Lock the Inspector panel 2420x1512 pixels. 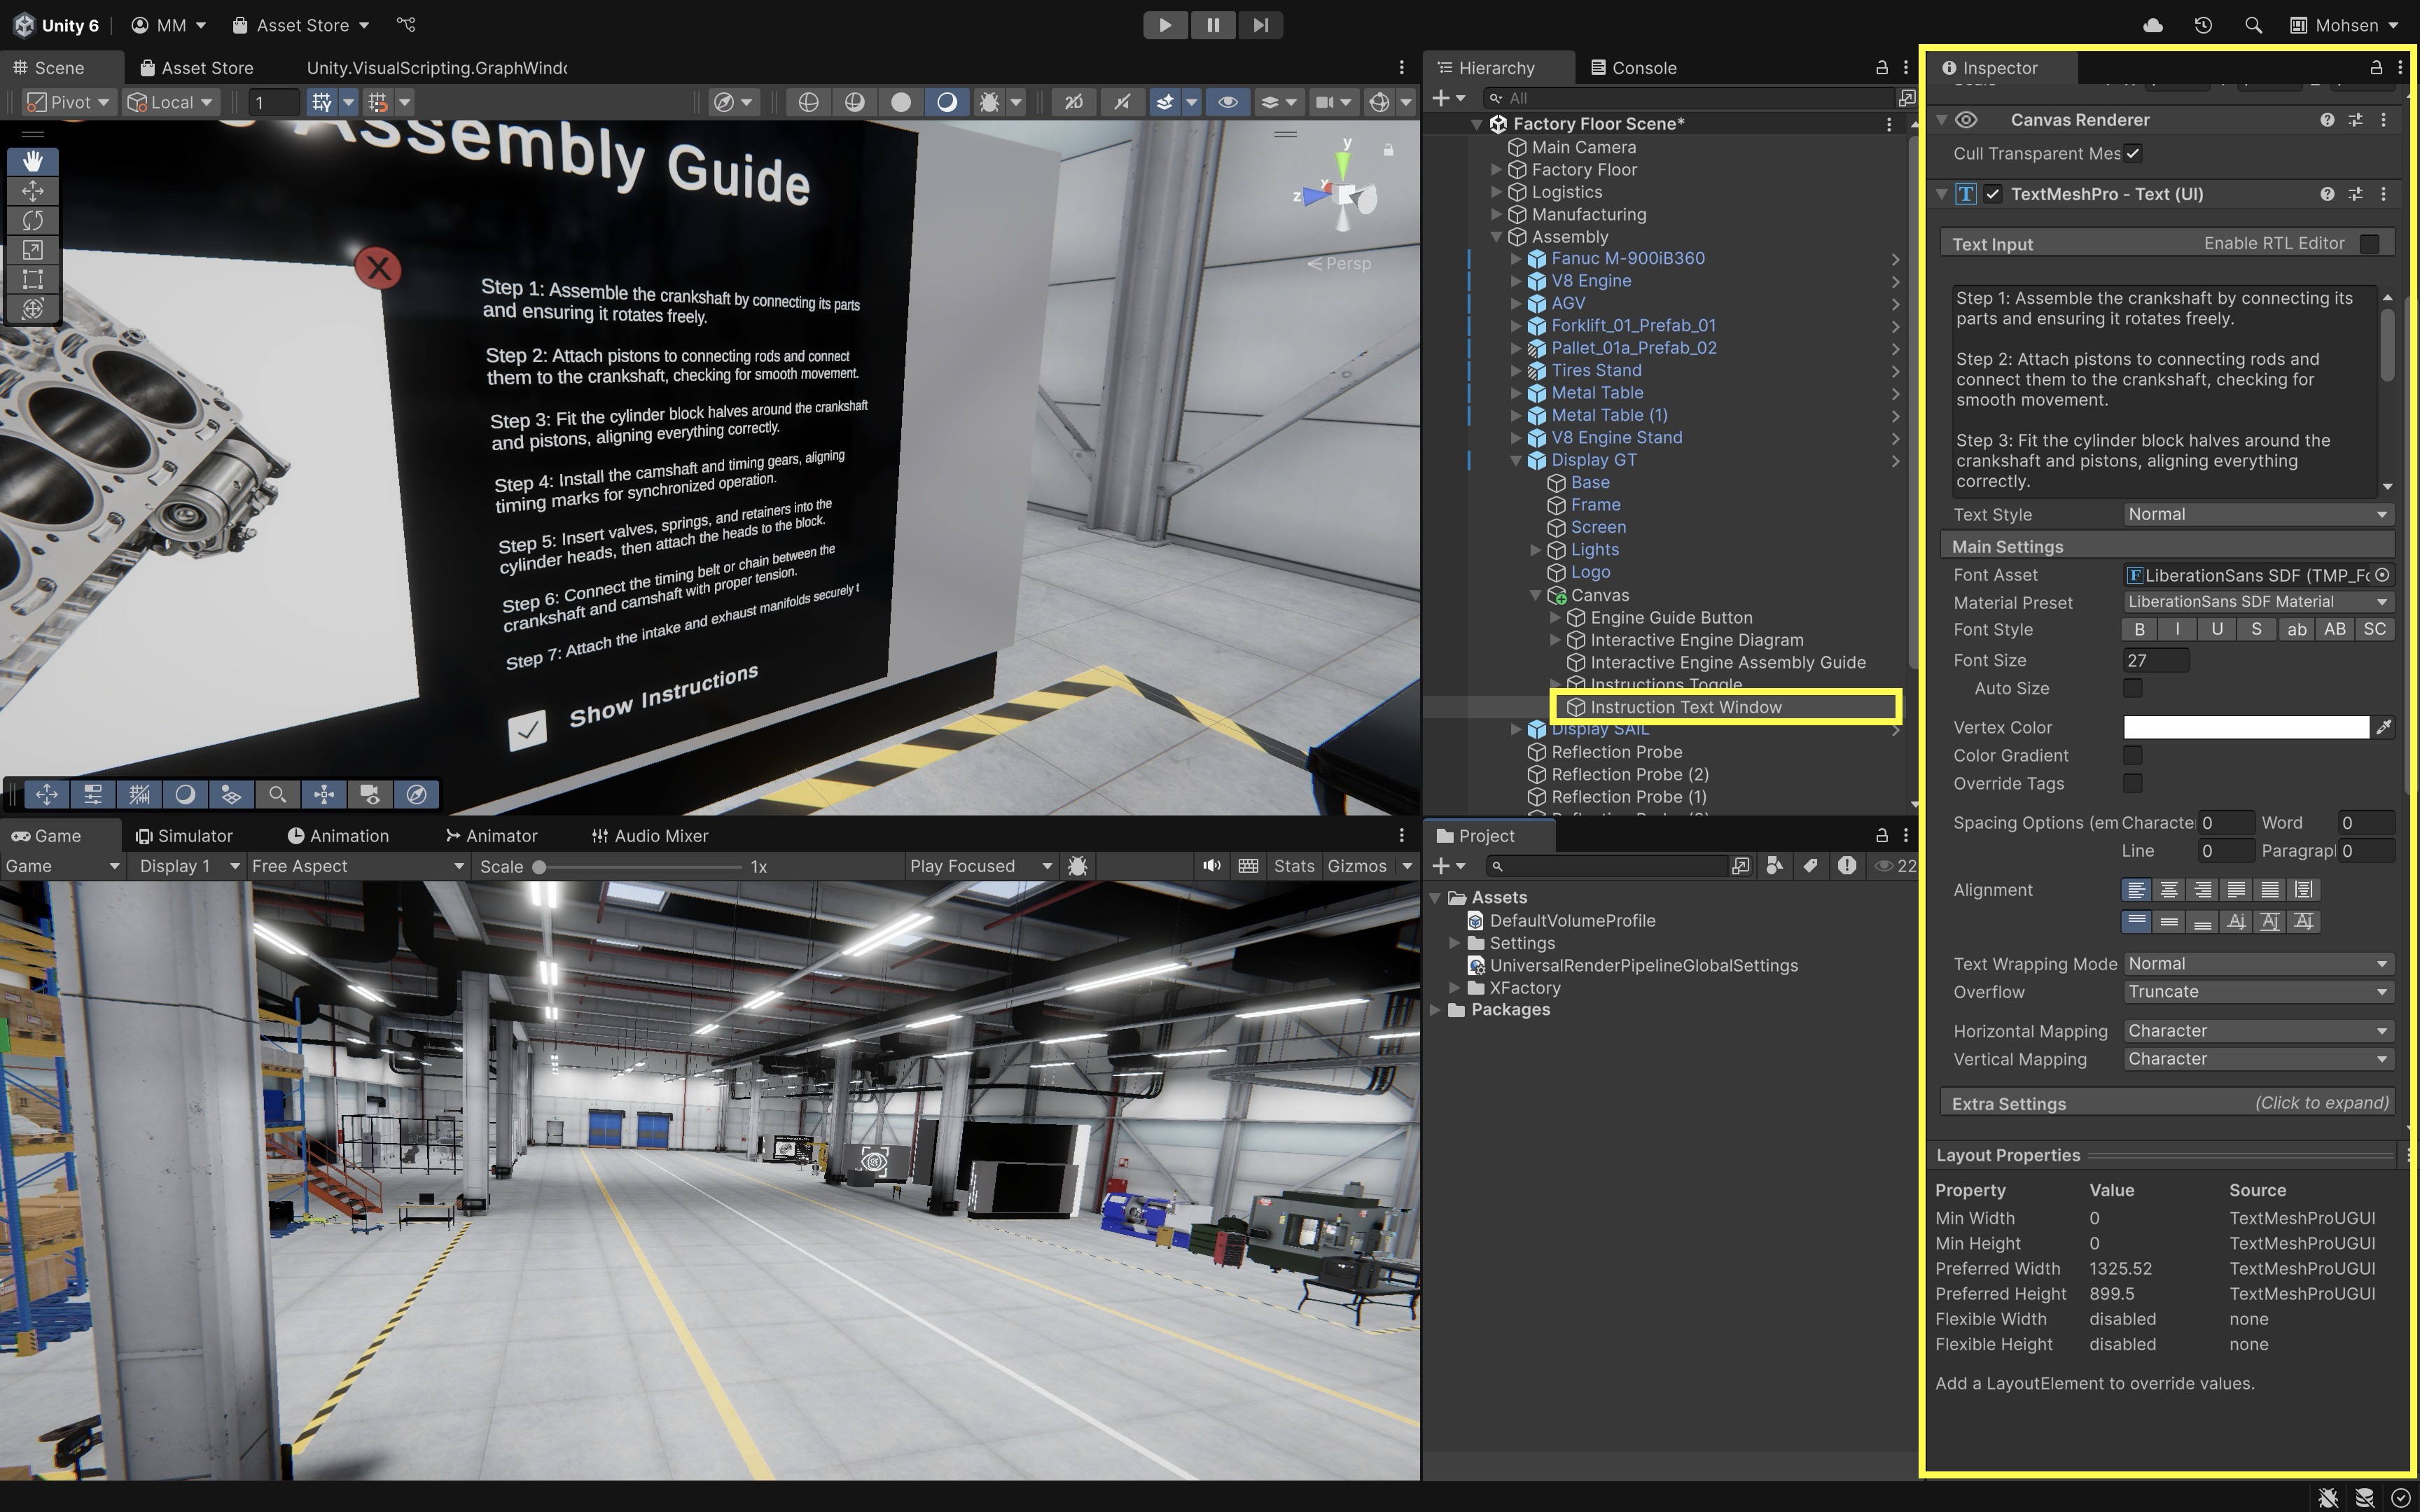coord(2376,67)
